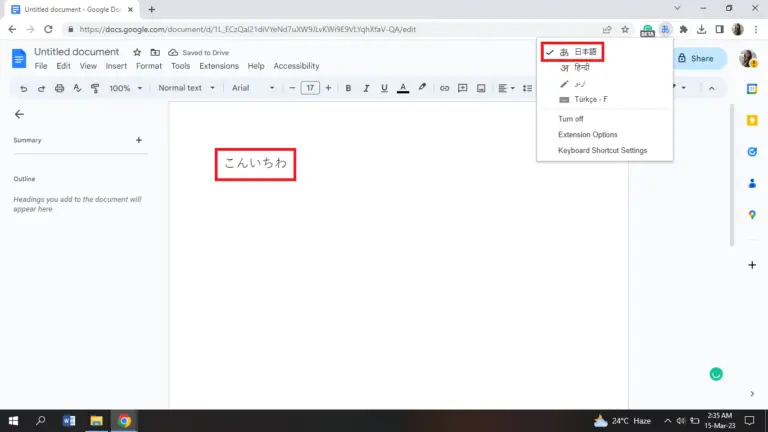Choose Turn off in input tools menu

pyautogui.click(x=571, y=118)
